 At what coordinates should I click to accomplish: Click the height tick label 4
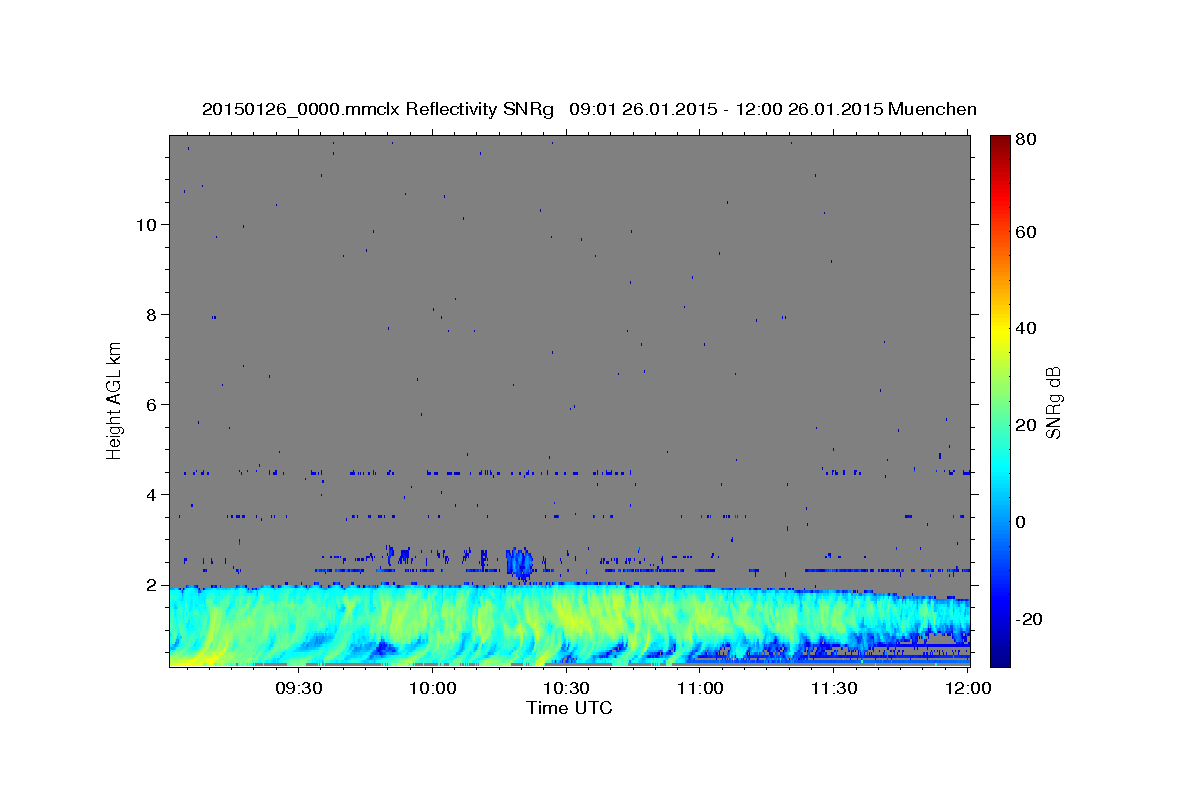[153, 495]
